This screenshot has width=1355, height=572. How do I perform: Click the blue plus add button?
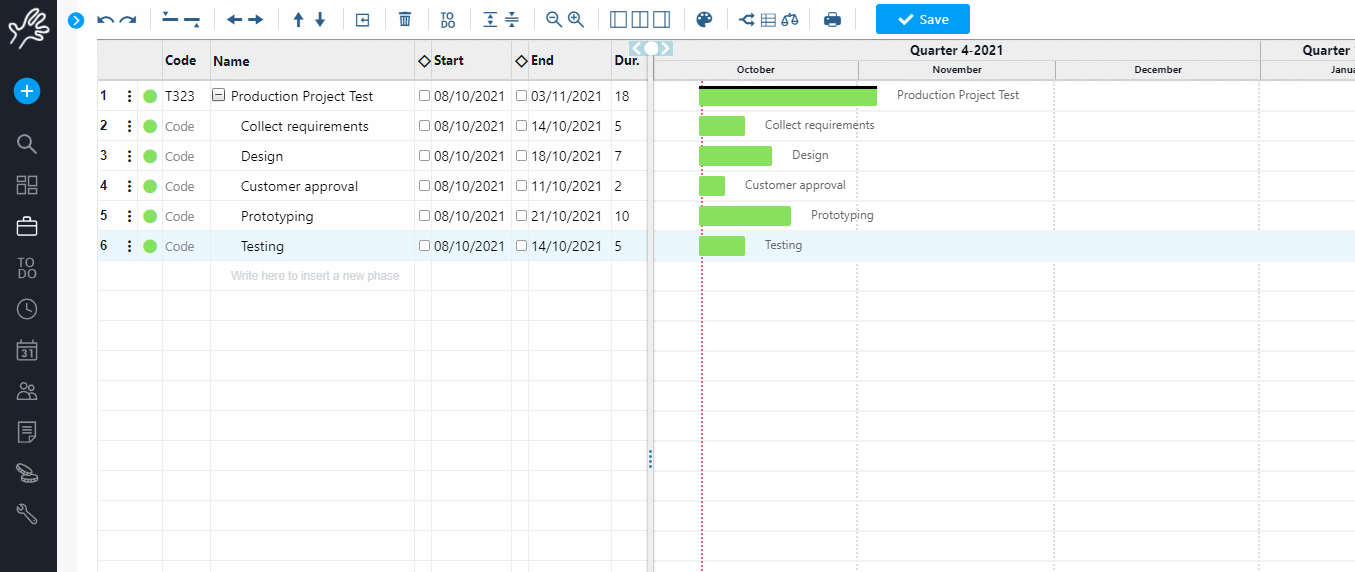tap(27, 91)
